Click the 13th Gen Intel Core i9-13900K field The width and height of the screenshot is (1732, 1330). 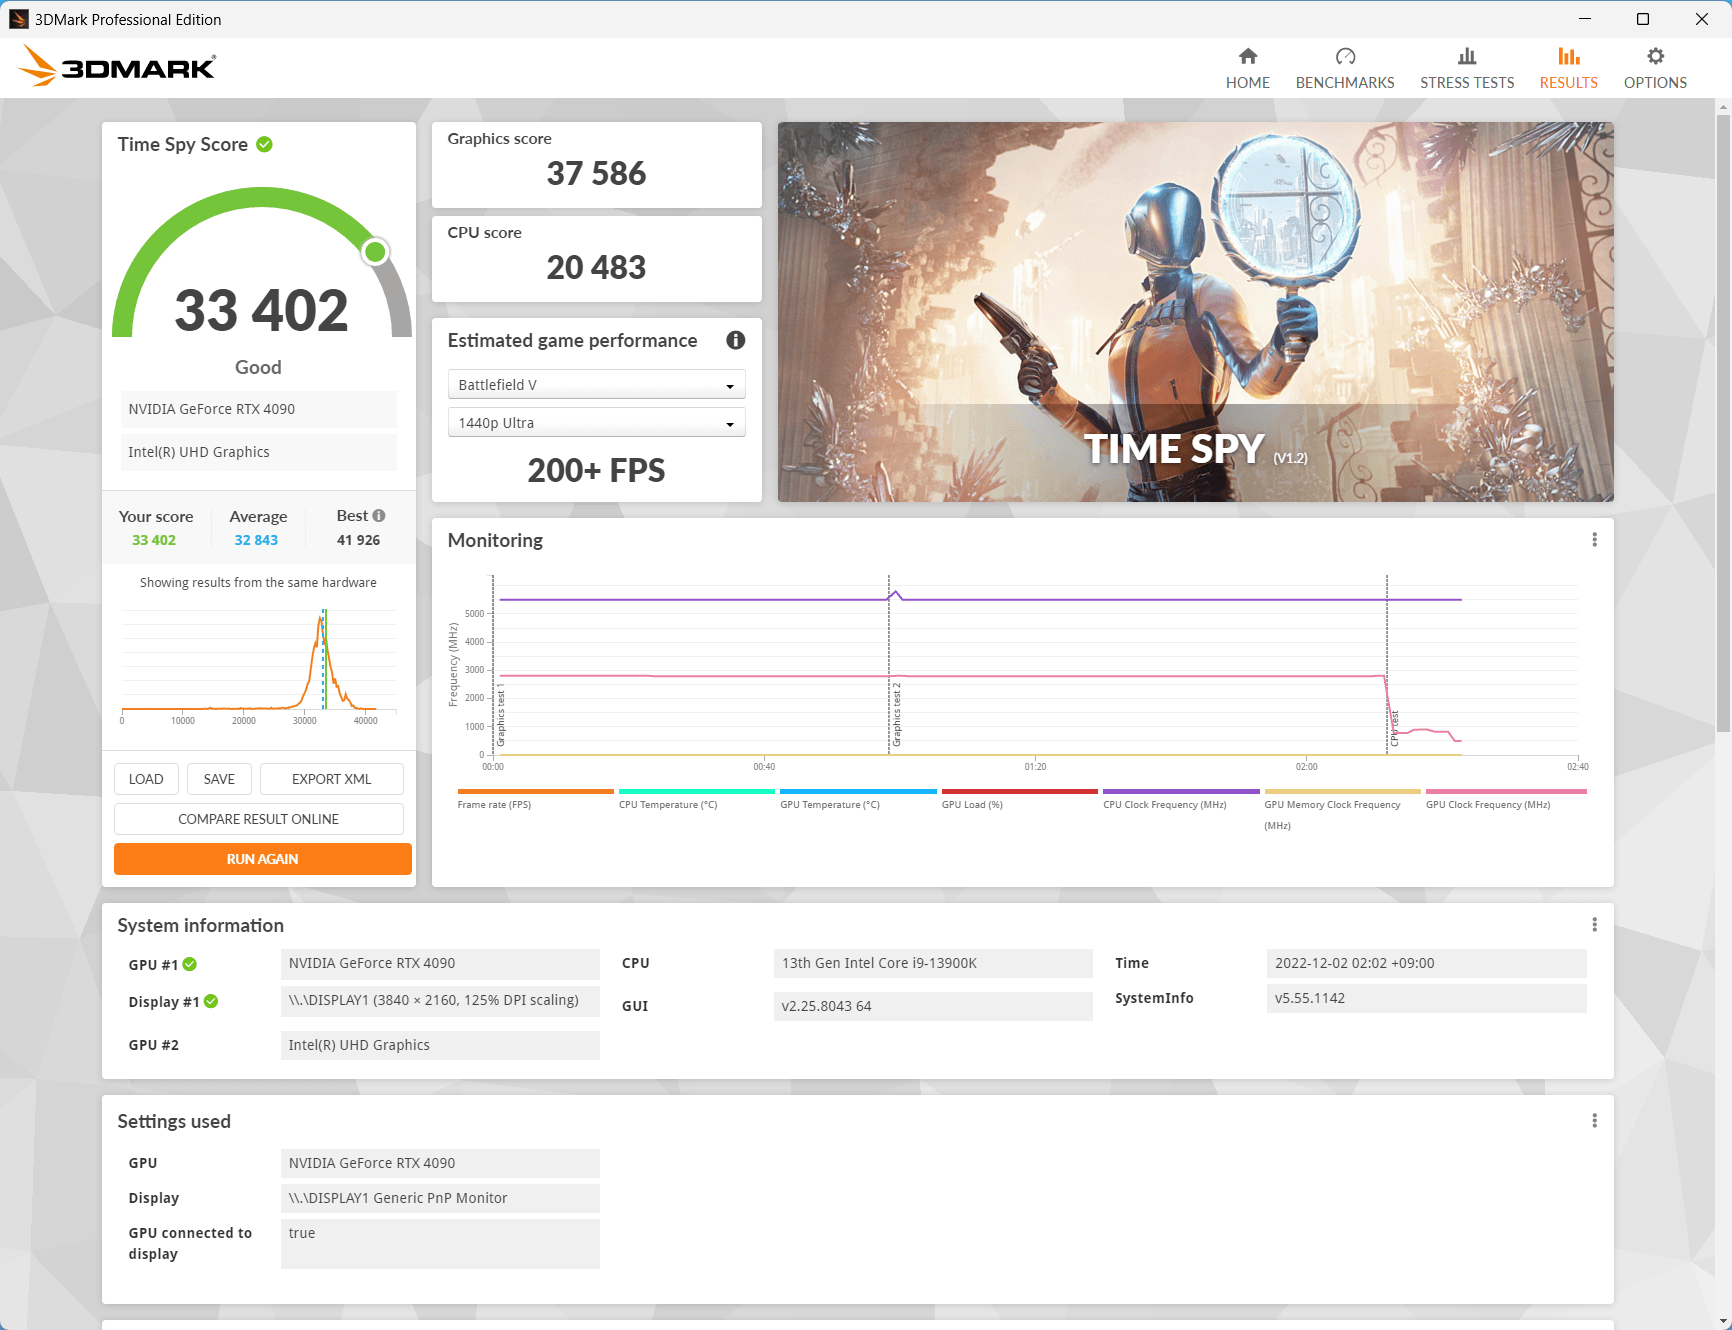933,963
